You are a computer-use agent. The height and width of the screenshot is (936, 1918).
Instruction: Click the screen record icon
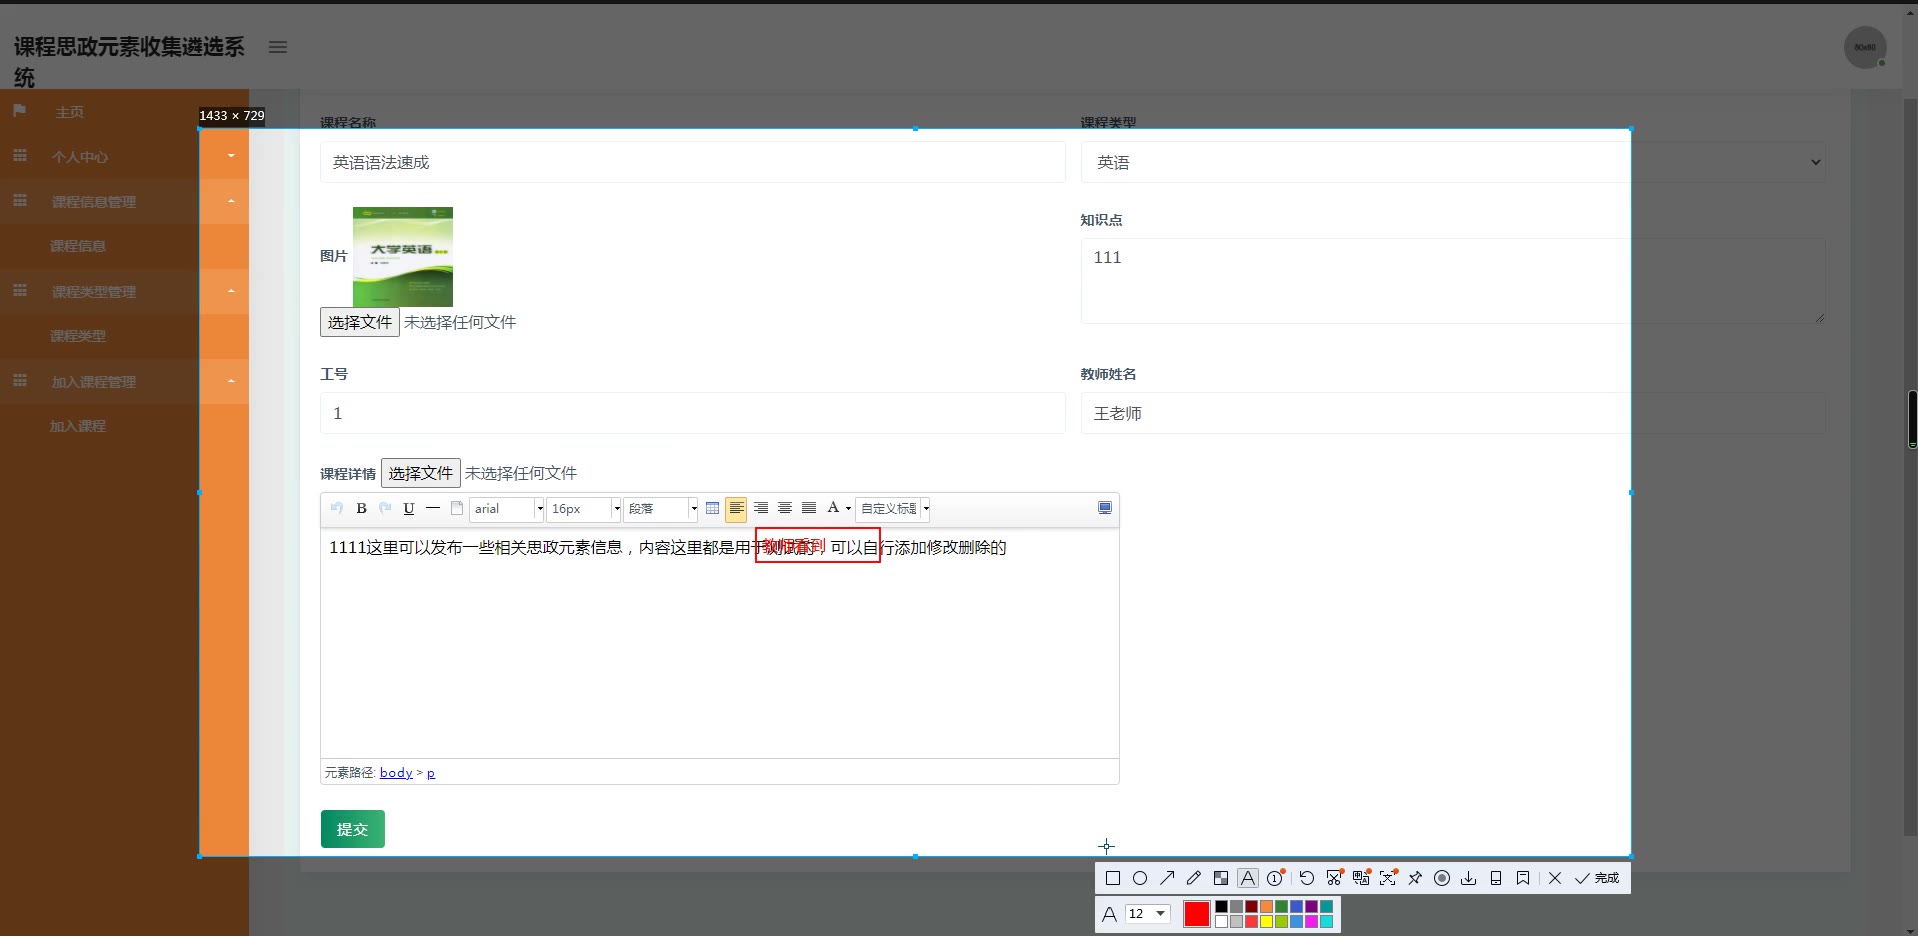click(x=1442, y=878)
